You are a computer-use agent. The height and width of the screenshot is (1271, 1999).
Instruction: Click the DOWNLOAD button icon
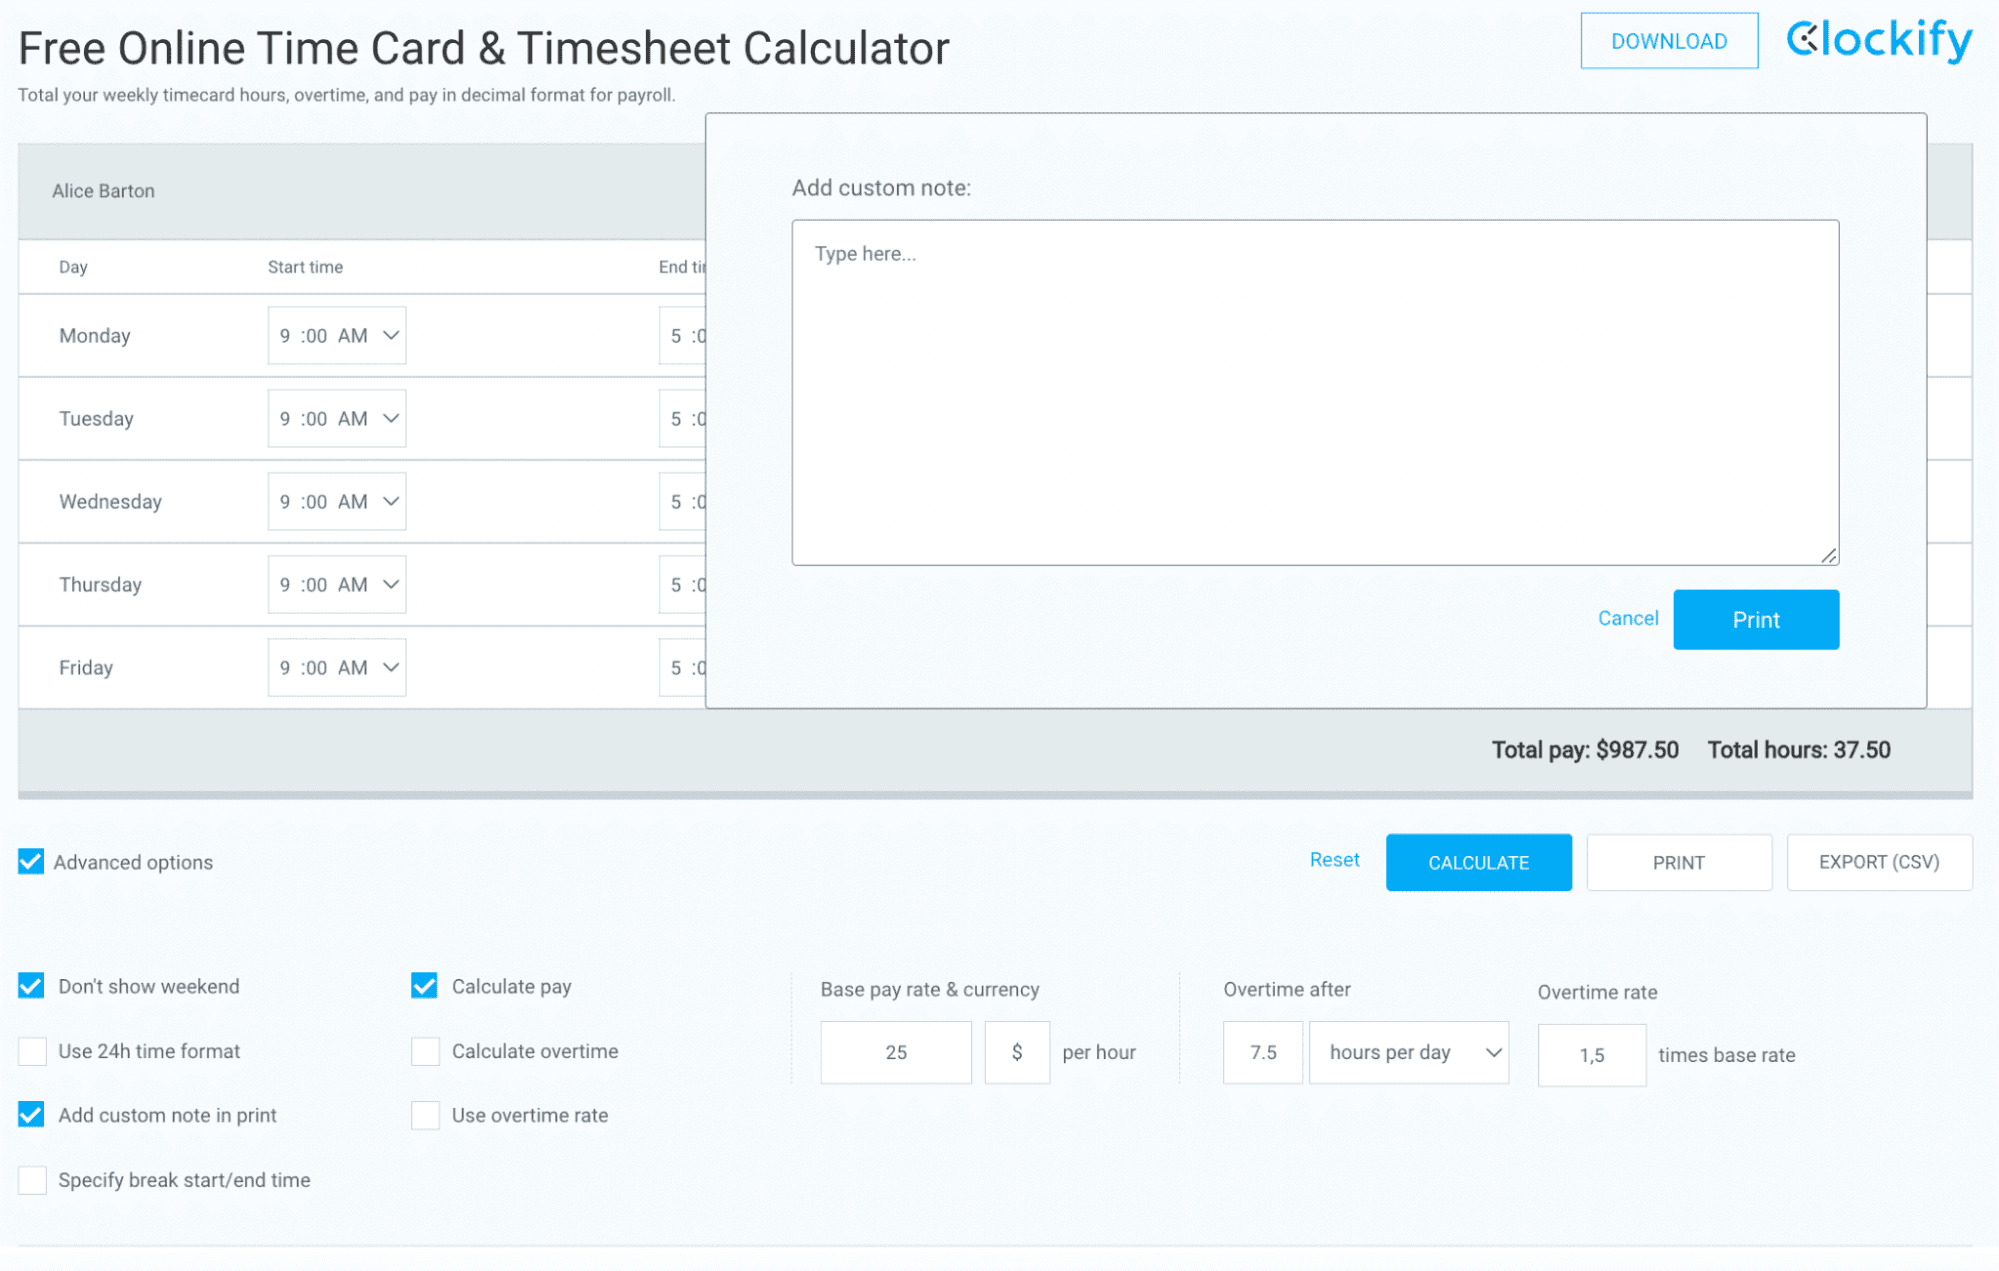pos(1668,41)
